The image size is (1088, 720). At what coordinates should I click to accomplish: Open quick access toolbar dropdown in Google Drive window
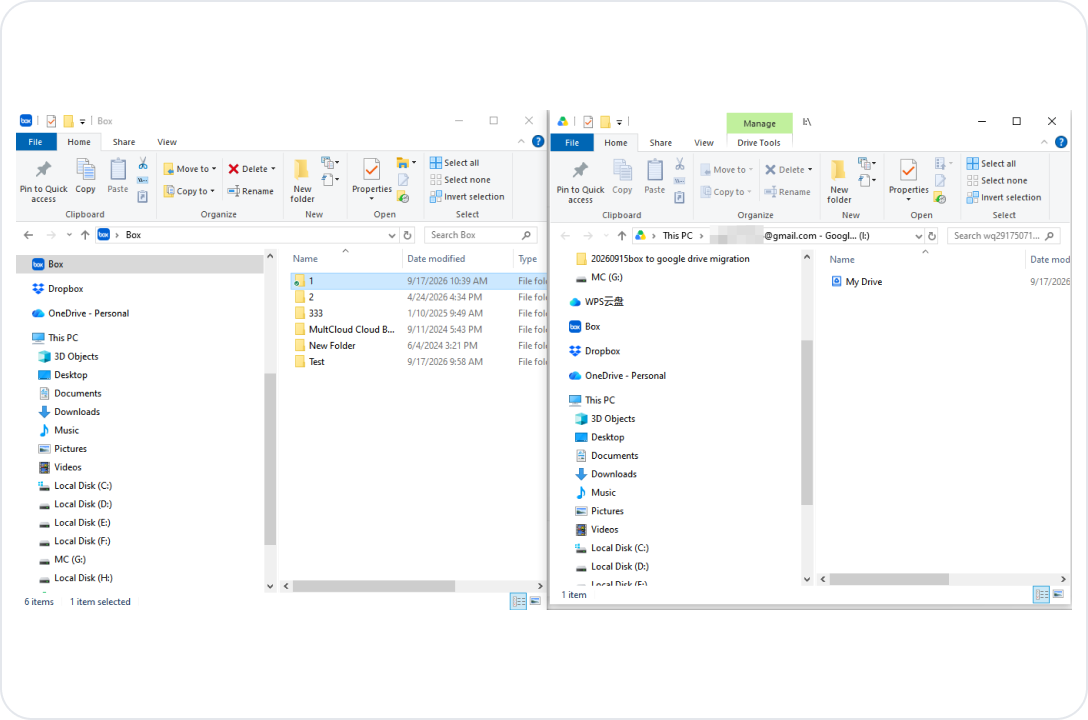pyautogui.click(x=619, y=122)
